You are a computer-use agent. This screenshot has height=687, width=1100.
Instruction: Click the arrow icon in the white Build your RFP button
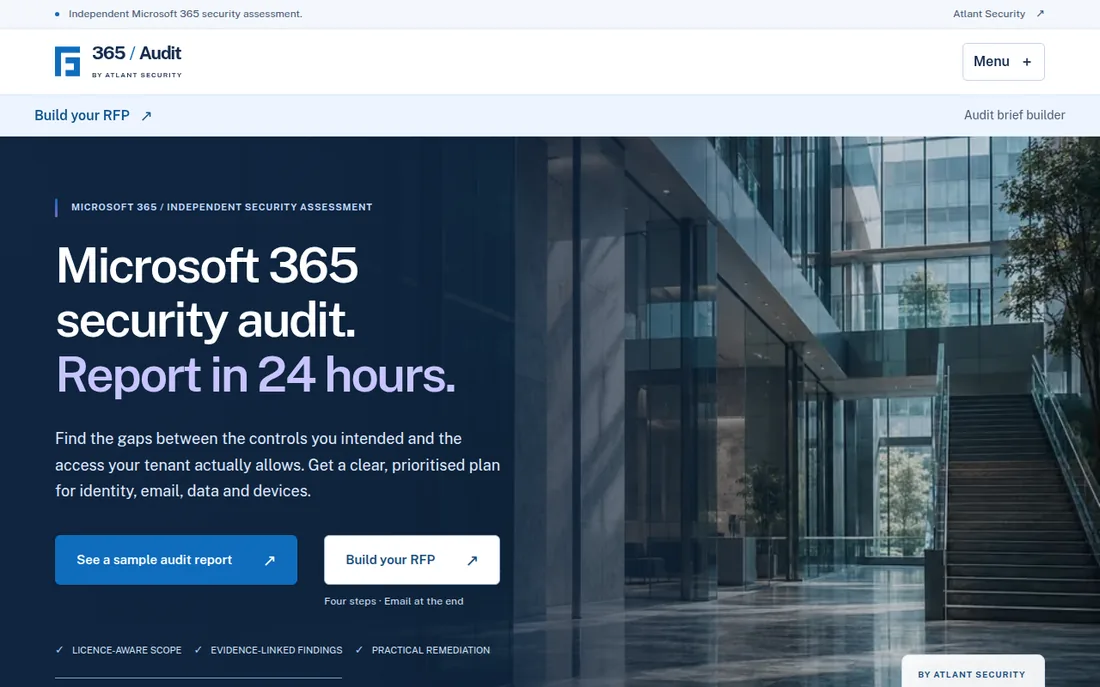click(472, 560)
